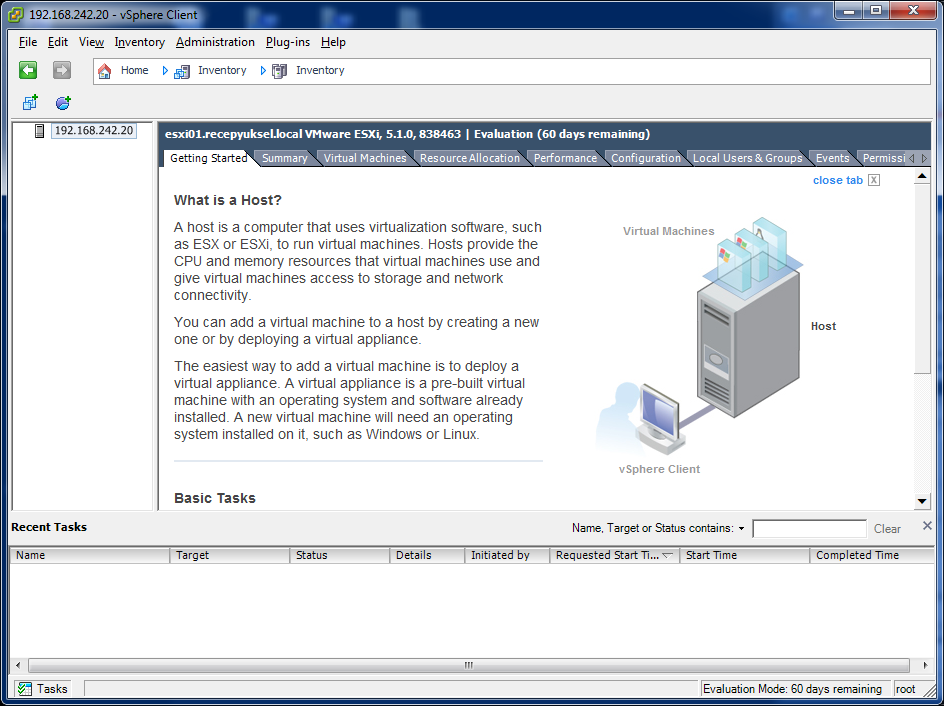Click the Start Time column header

coord(745,556)
